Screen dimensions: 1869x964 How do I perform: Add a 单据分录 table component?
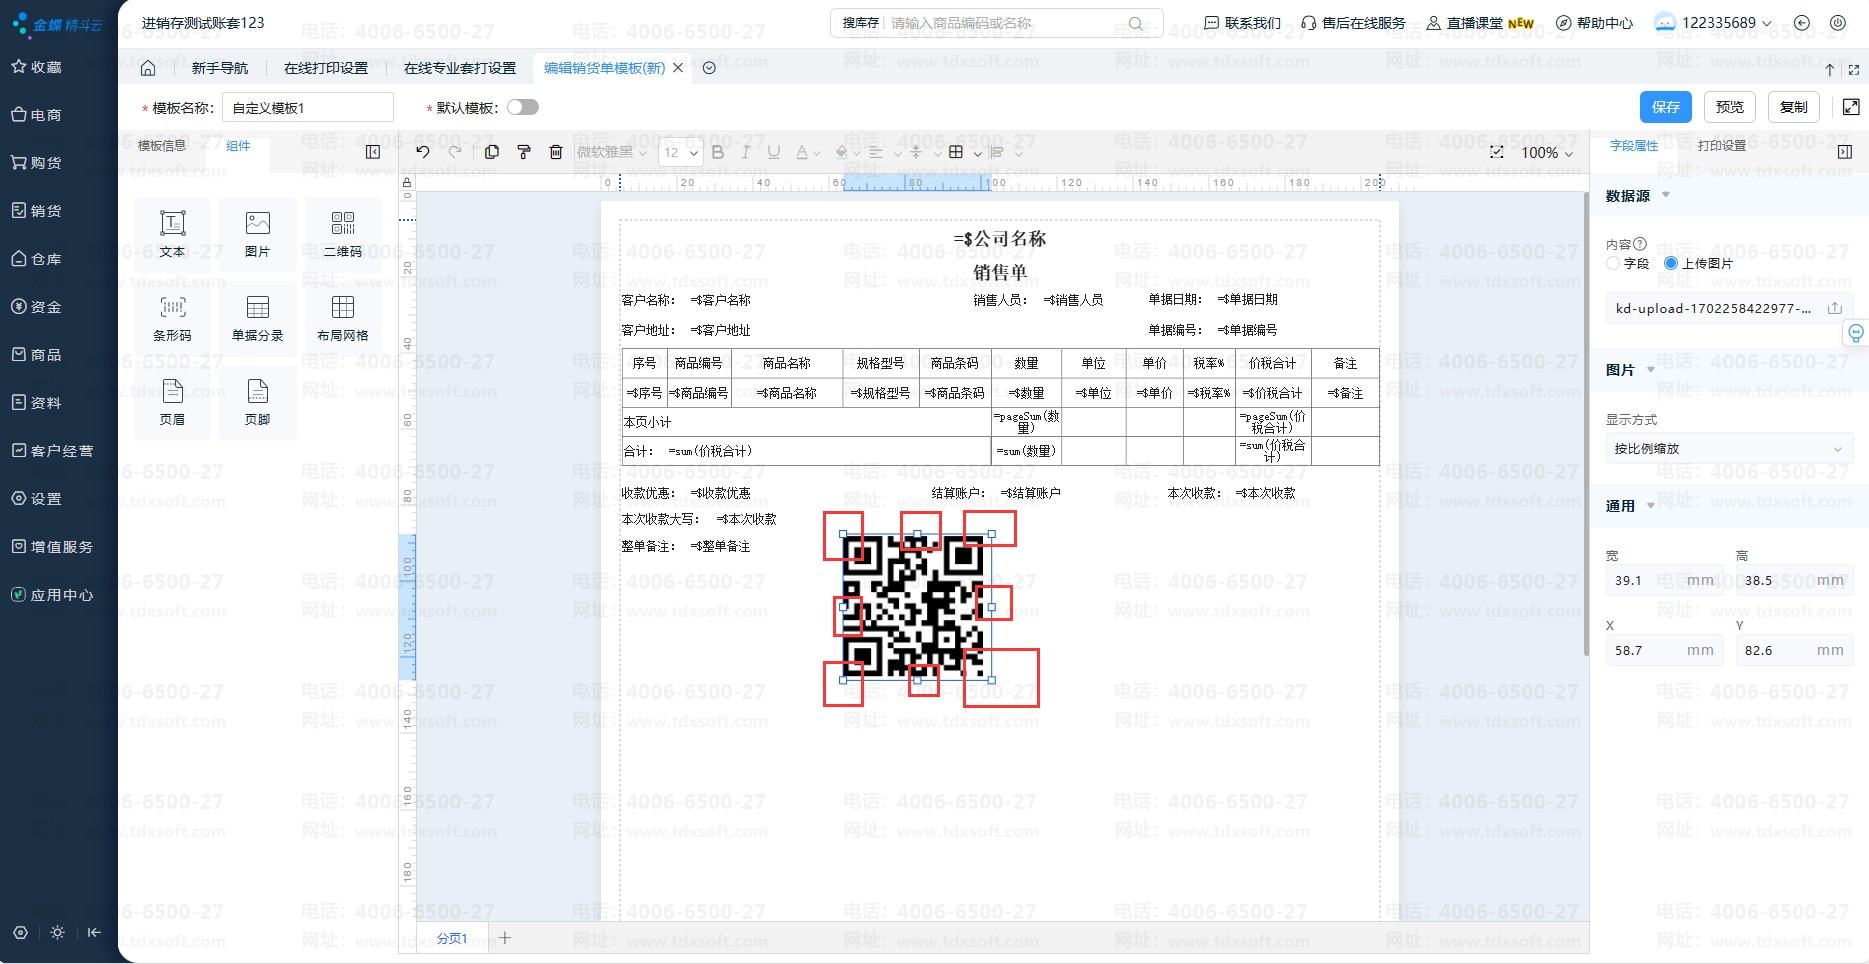click(257, 318)
